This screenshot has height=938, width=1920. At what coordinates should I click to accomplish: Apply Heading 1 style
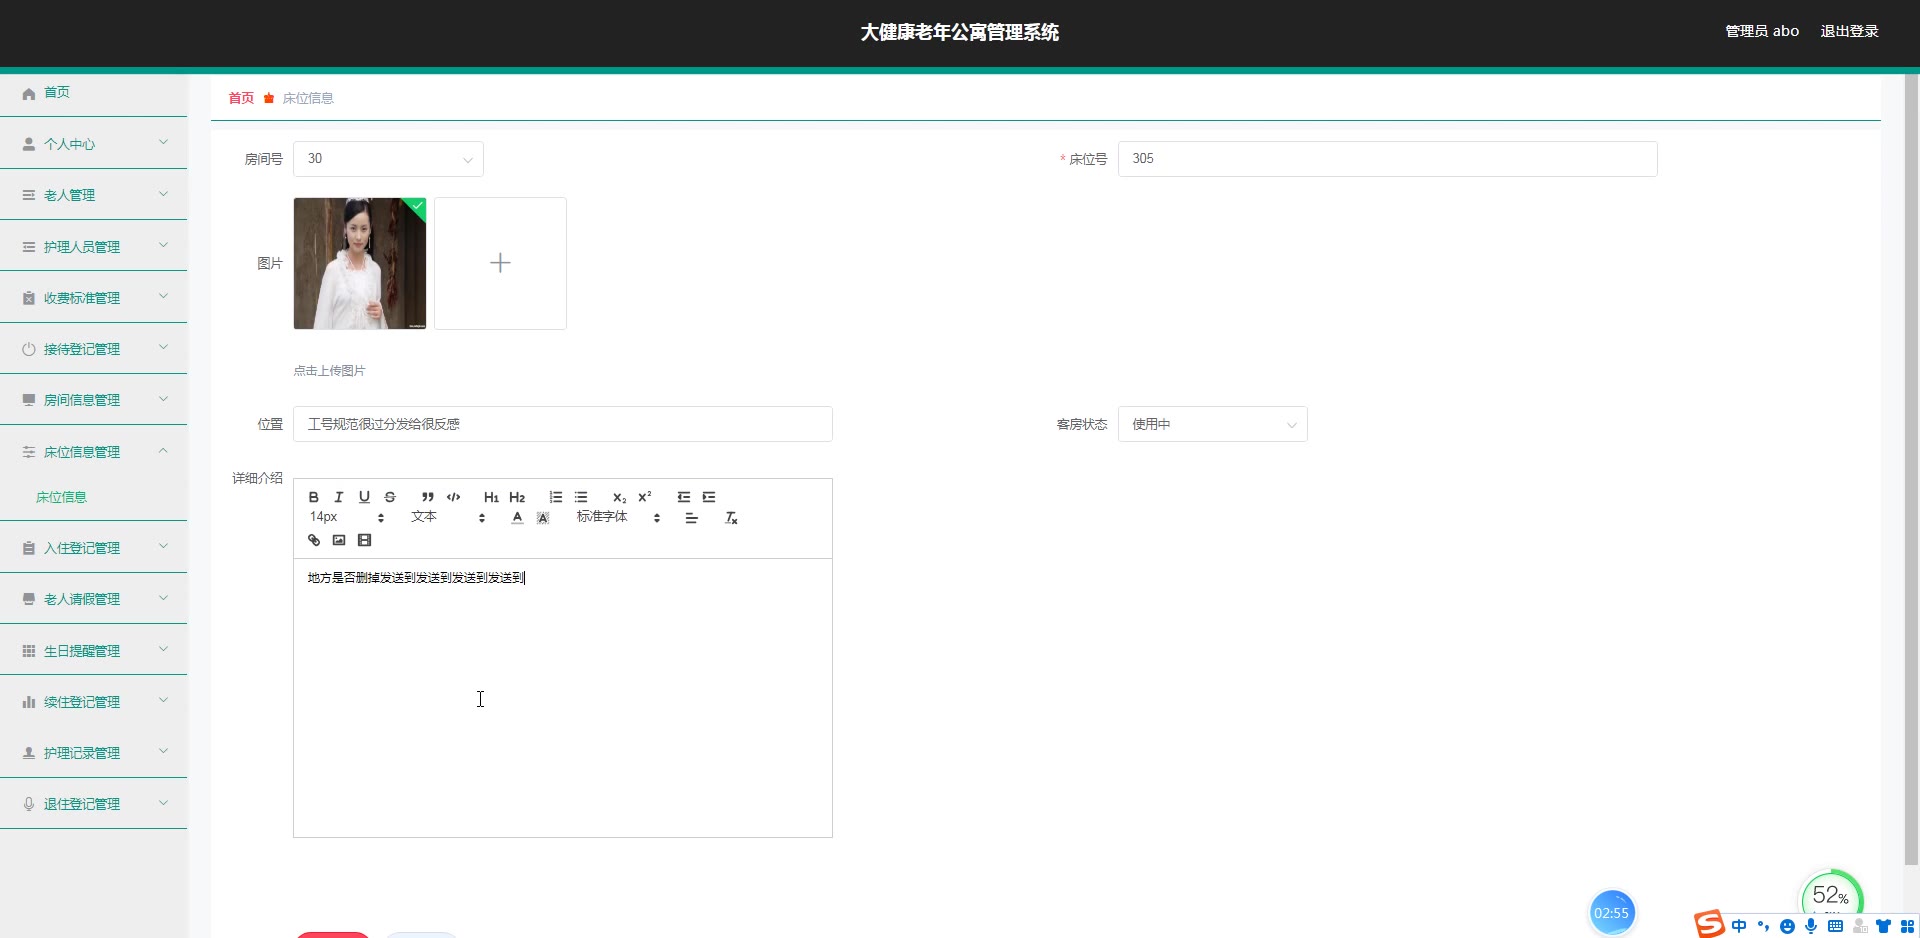tap(491, 497)
